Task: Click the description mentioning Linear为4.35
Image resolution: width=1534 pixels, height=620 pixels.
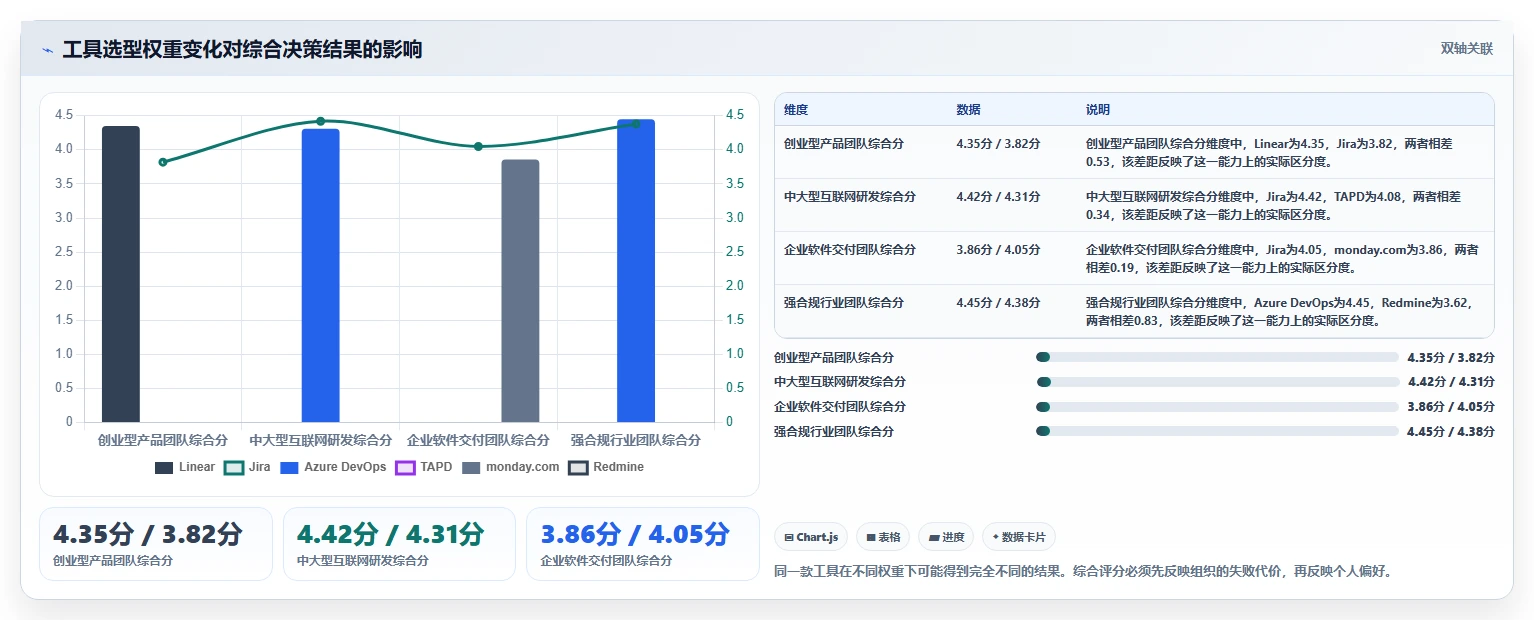Action: pos(1270,152)
